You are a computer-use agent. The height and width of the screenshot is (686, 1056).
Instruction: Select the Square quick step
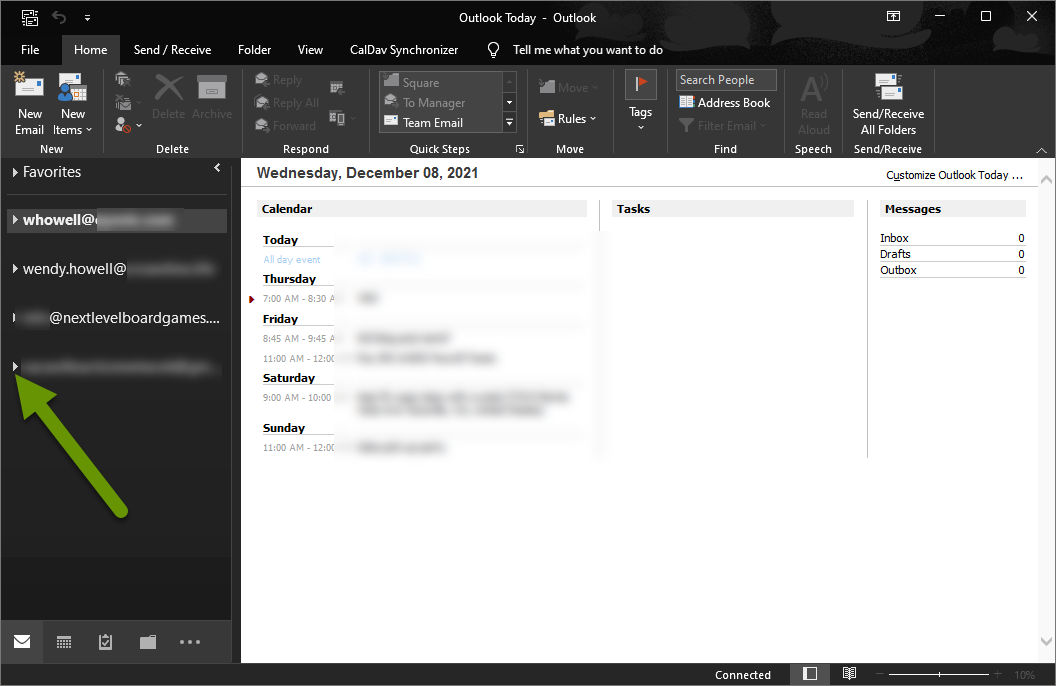click(x=441, y=82)
